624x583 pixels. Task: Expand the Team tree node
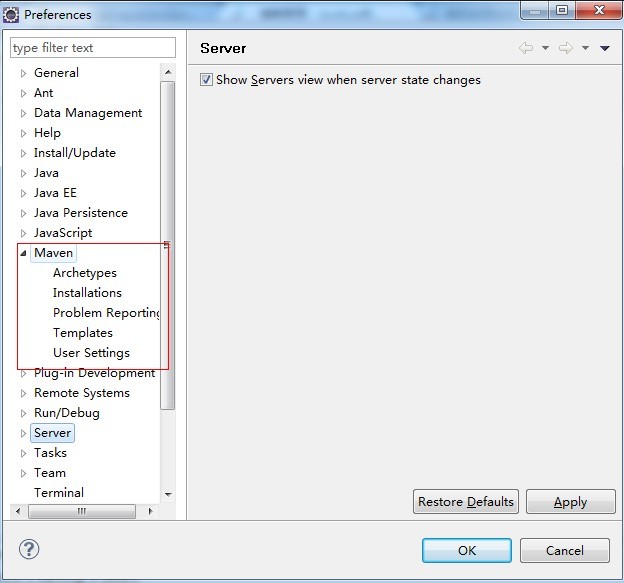23,473
